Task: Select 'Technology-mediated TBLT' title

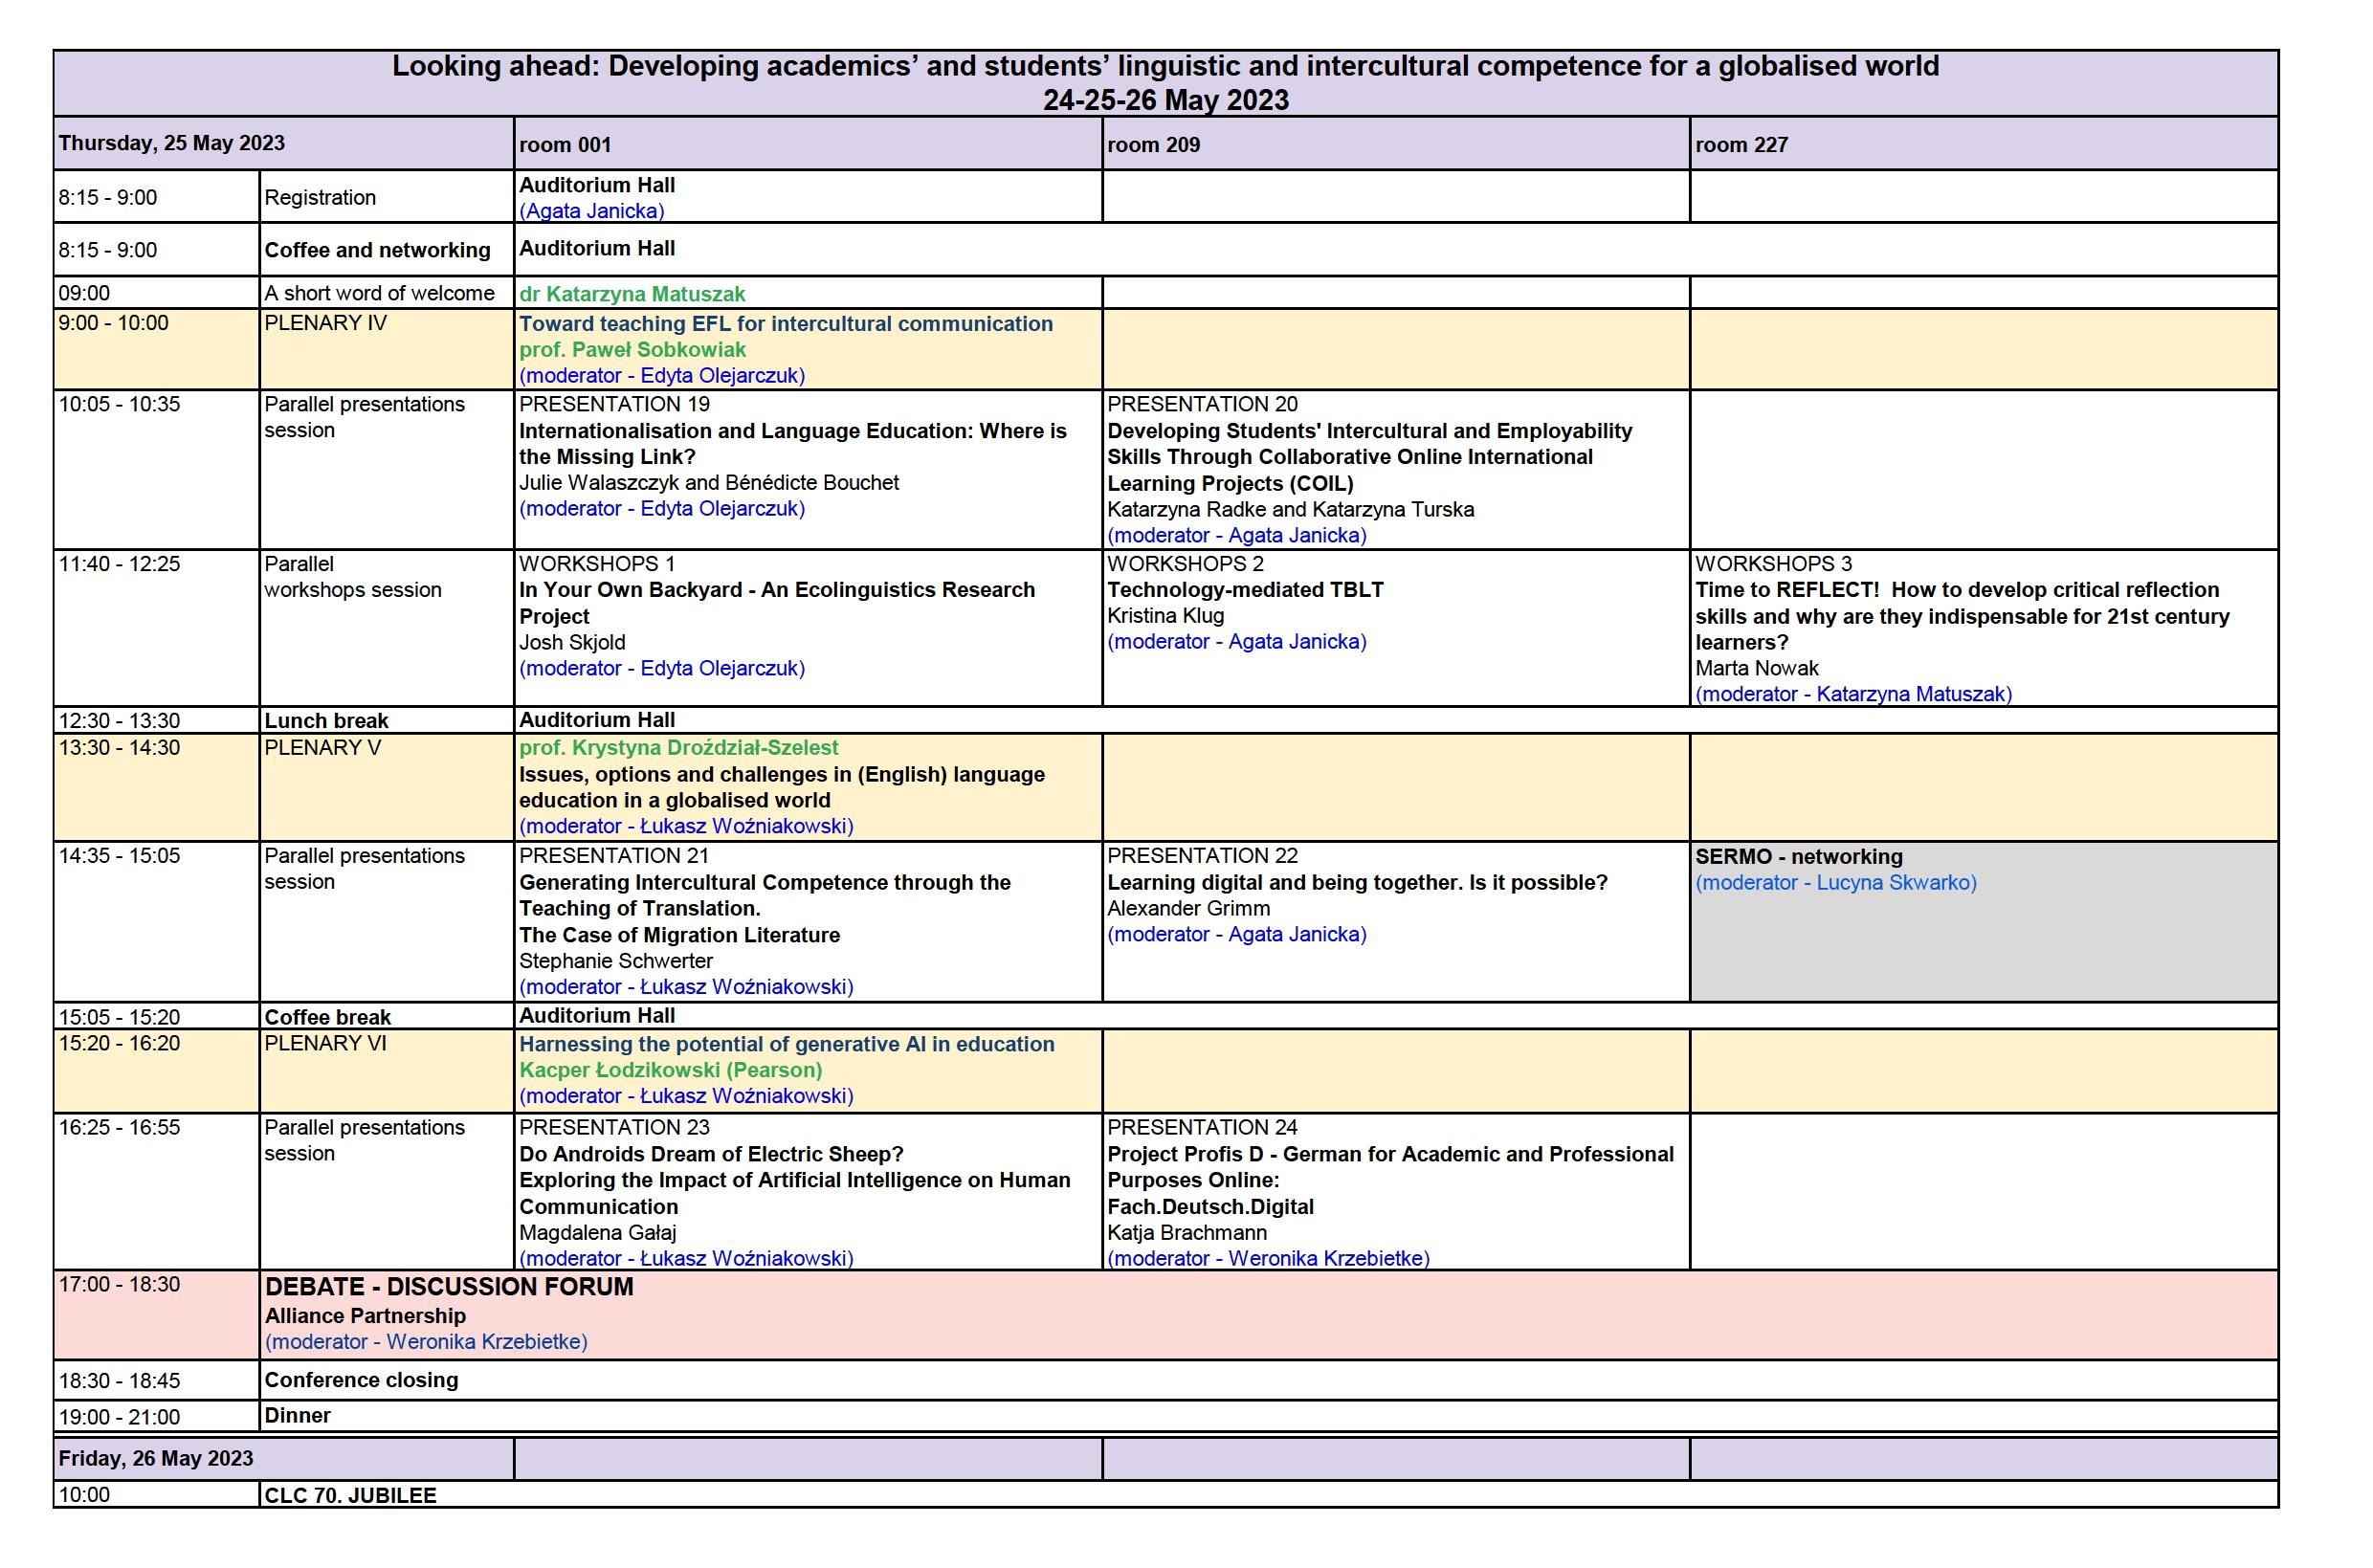Action: tap(1245, 590)
